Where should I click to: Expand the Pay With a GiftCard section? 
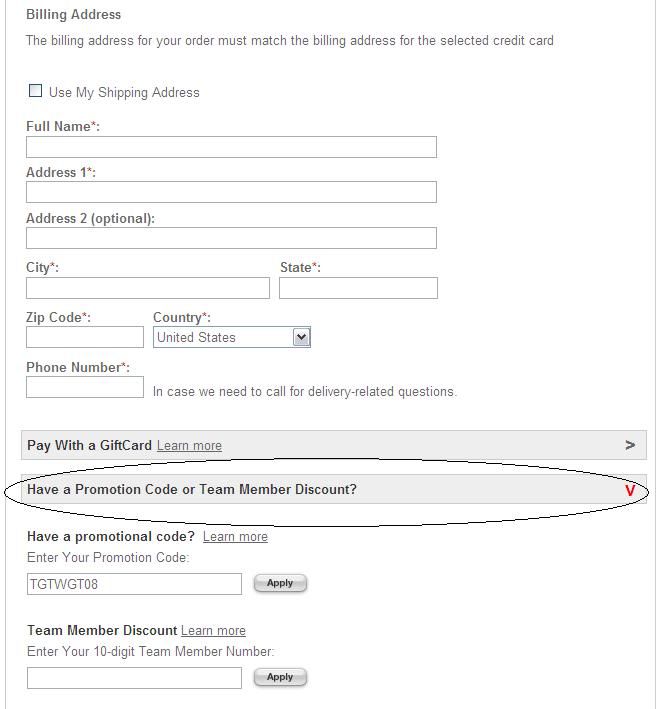334,445
